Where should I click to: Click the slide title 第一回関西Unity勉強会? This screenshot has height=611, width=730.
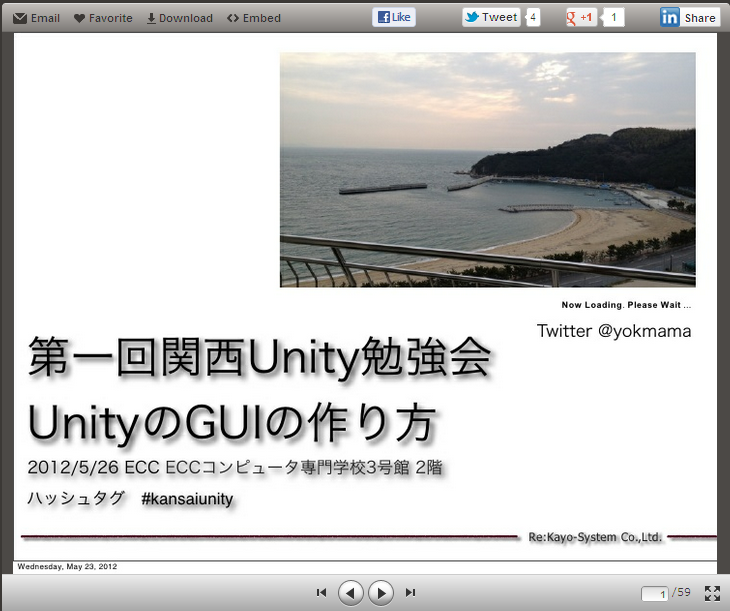pyautogui.click(x=260, y=358)
